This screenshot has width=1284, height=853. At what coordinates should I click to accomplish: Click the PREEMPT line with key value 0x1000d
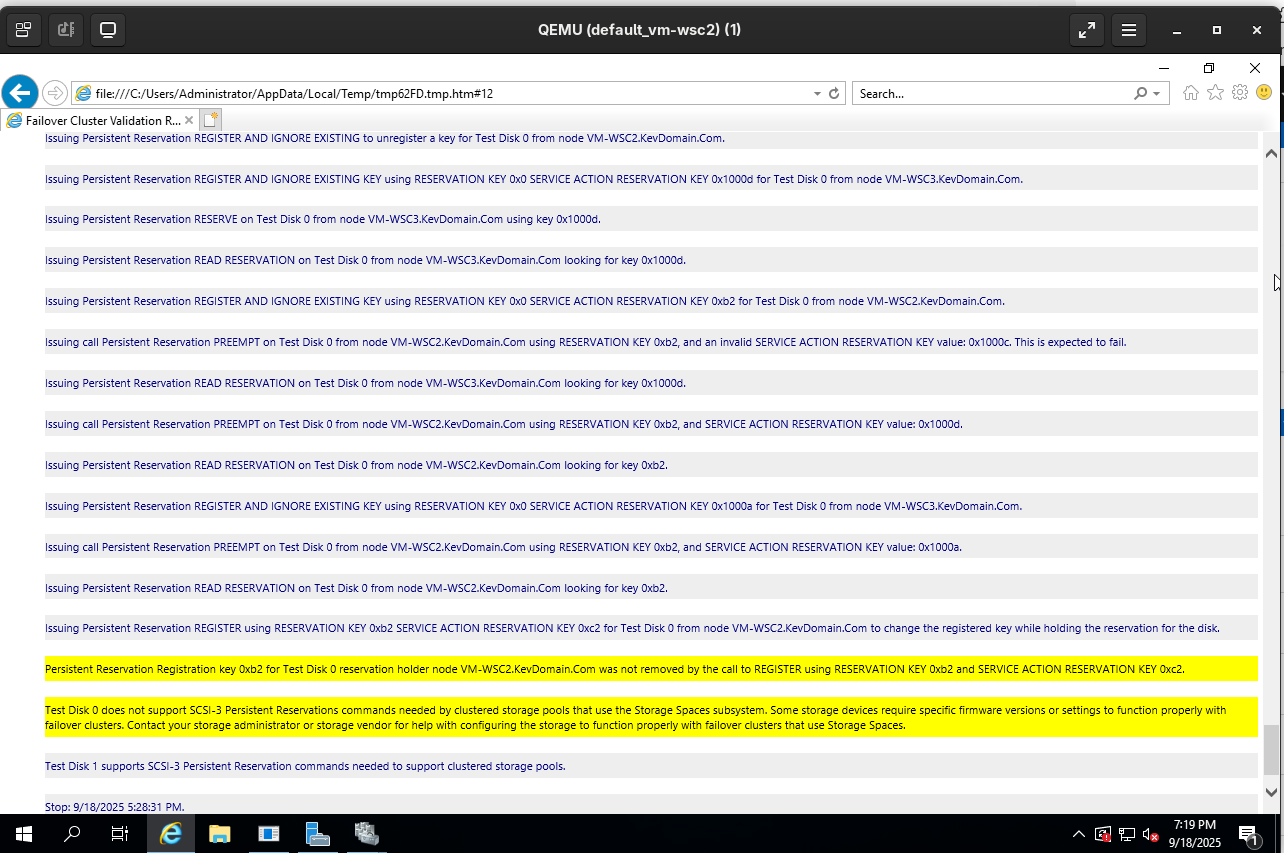(x=651, y=424)
